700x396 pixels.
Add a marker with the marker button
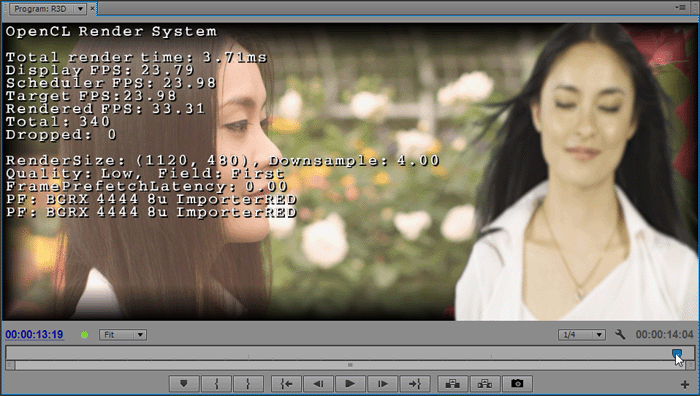click(x=183, y=383)
